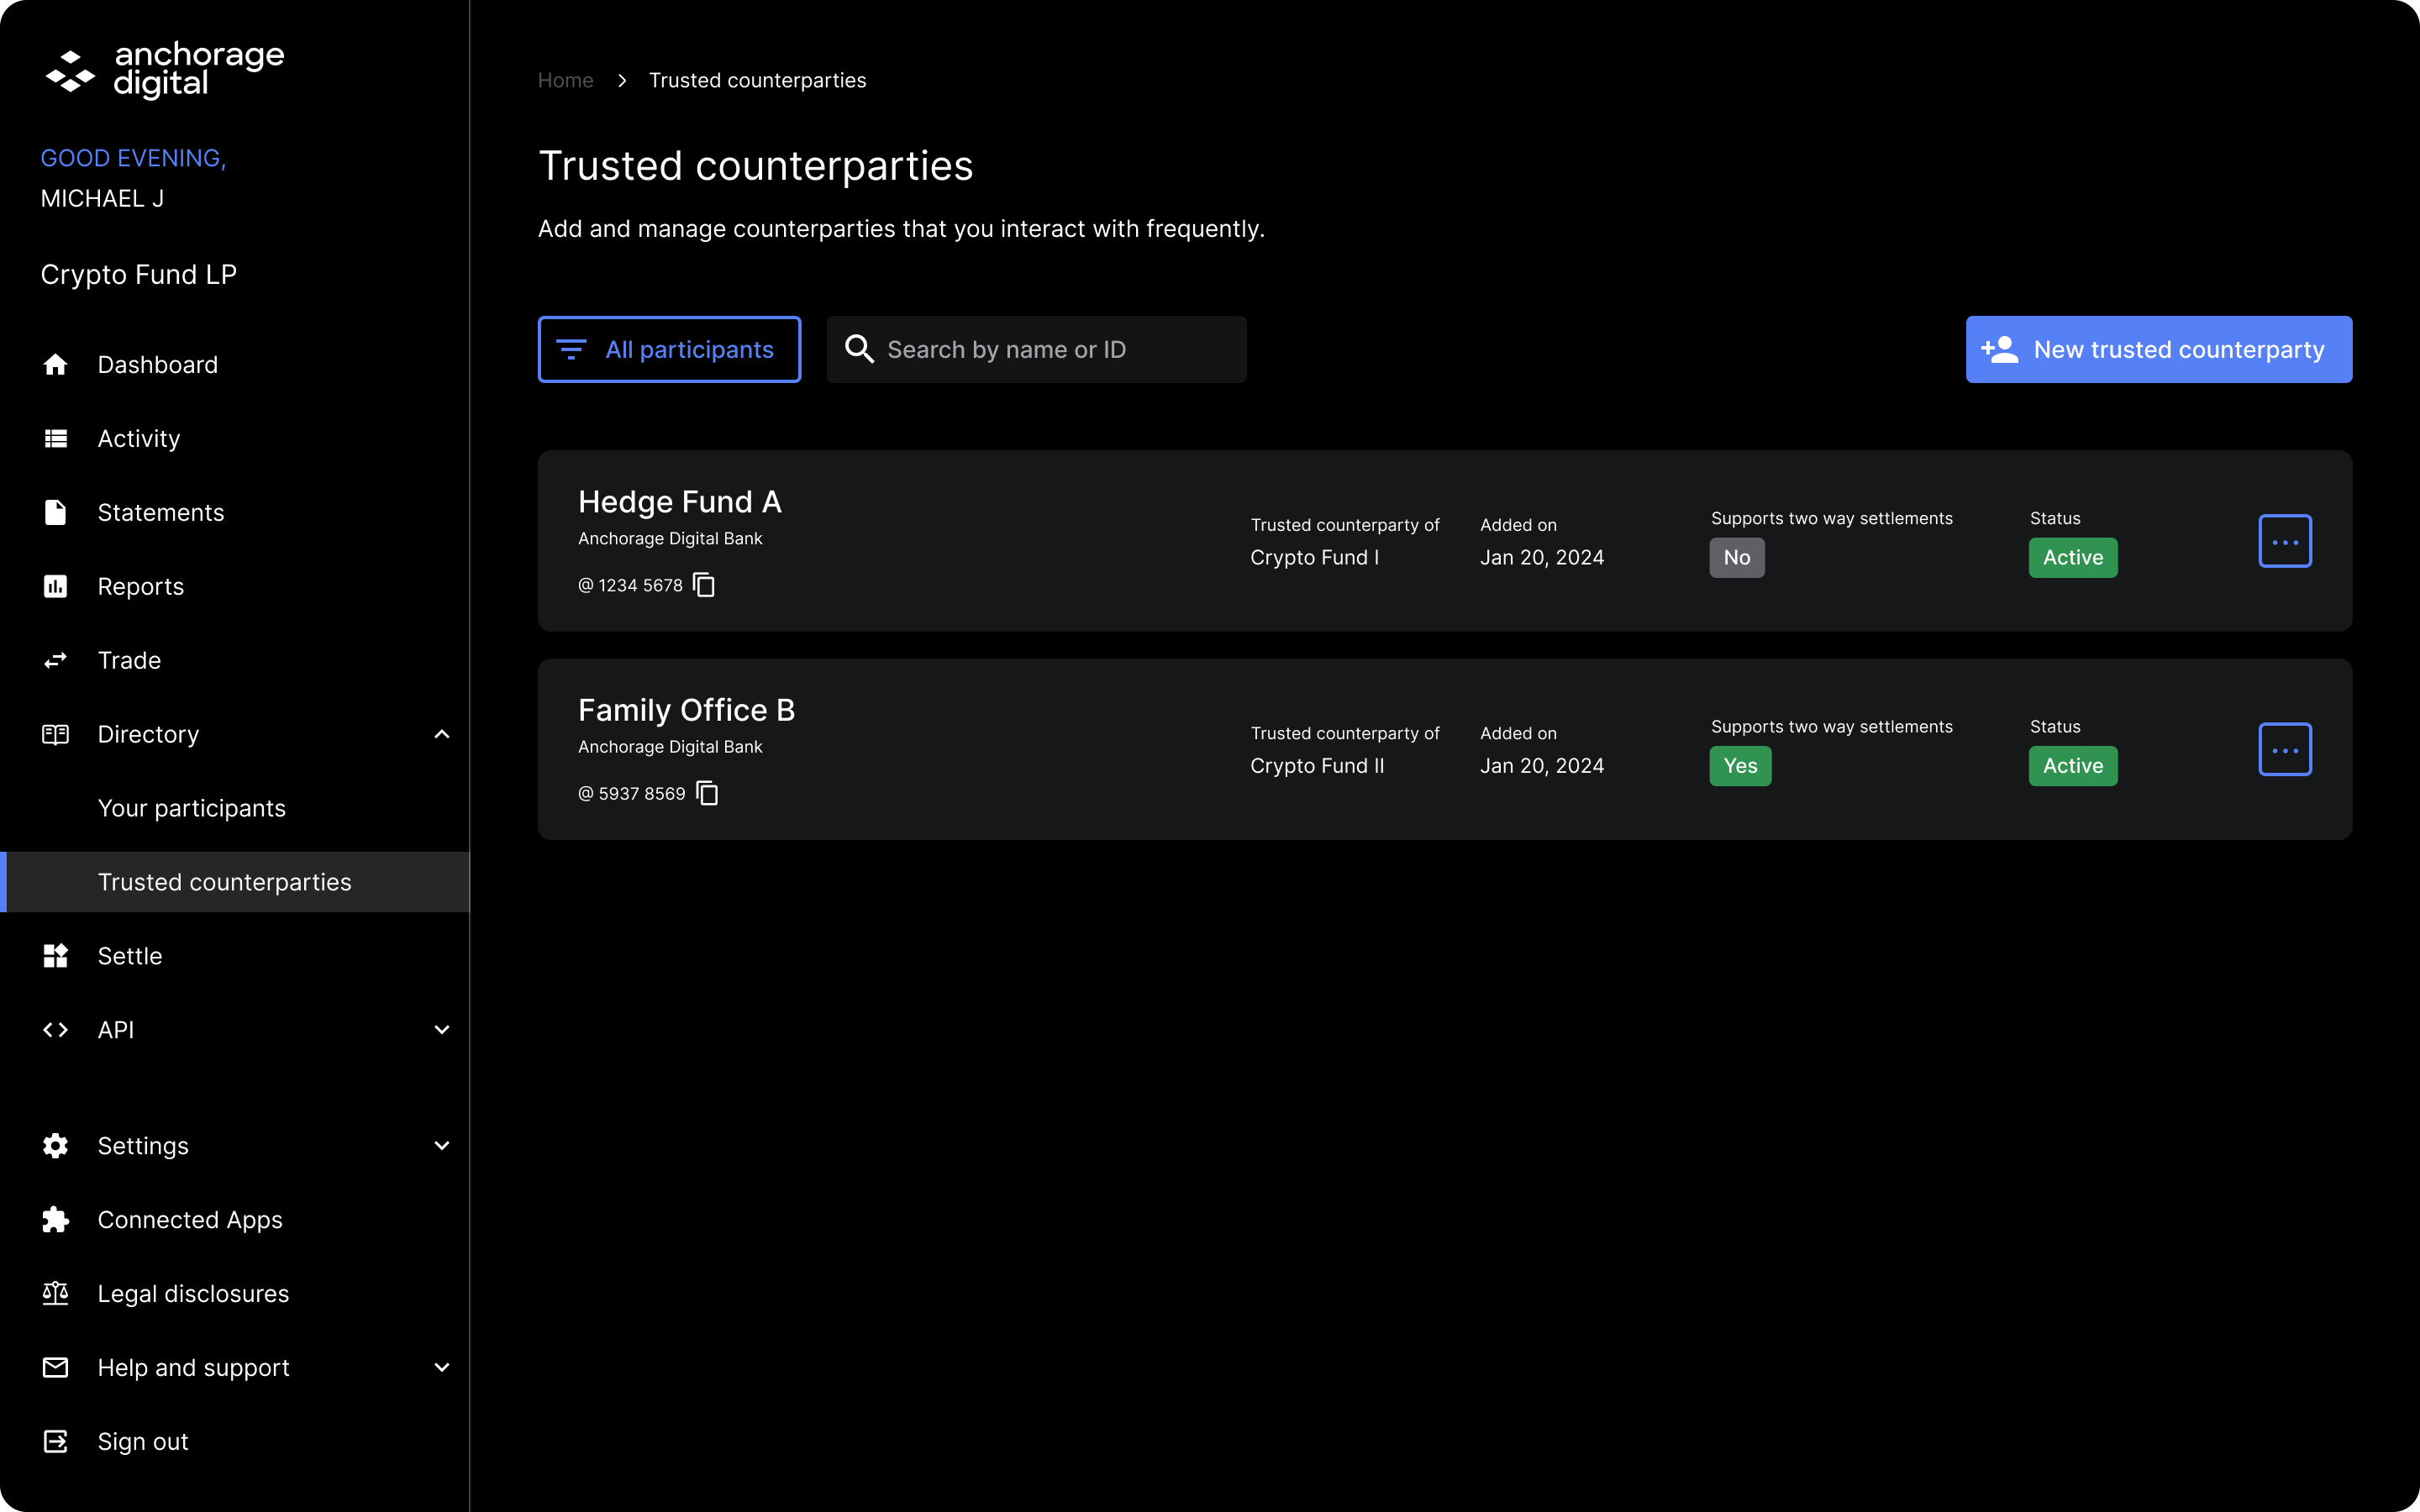This screenshot has height=1512, width=2420.
Task: Click the 1234 5678 ID text
Action: click(641, 585)
